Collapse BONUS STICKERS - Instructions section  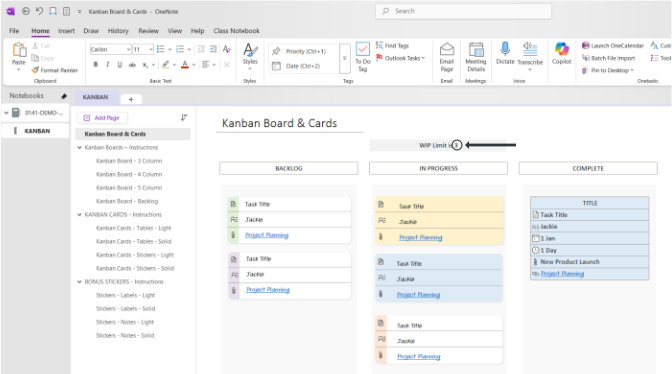click(79, 282)
